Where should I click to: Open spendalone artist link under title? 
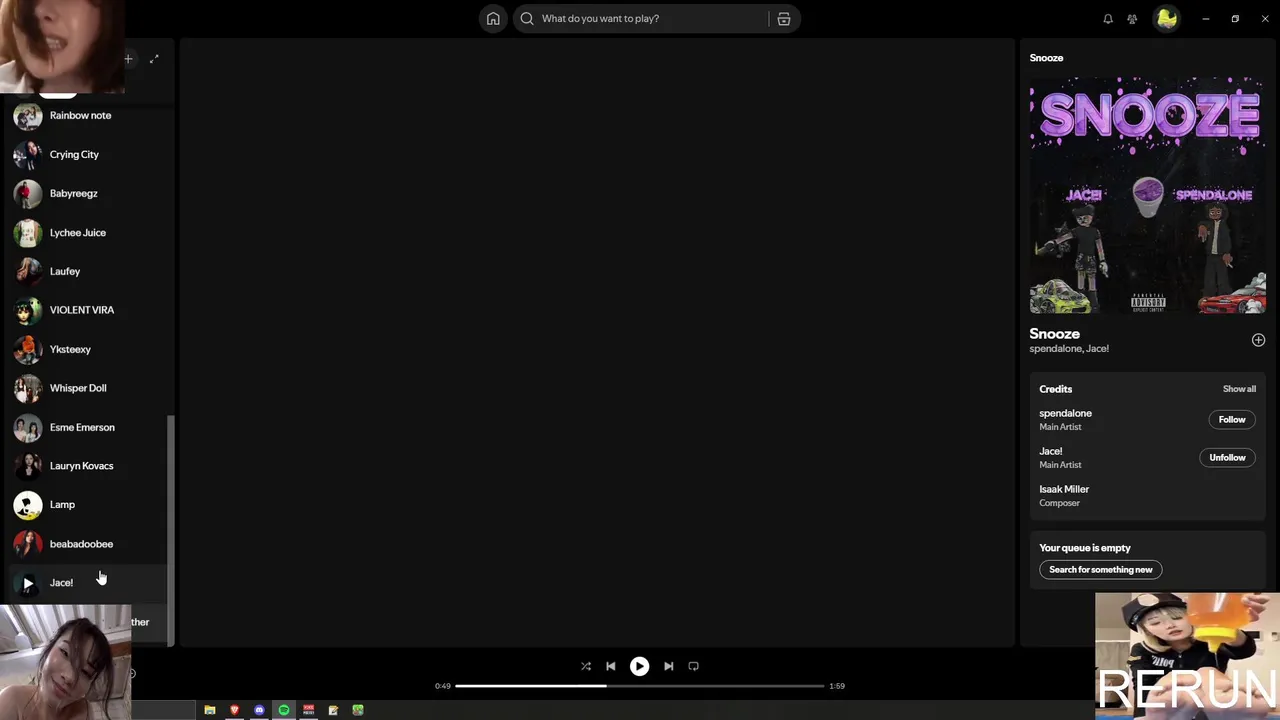tap(1055, 349)
